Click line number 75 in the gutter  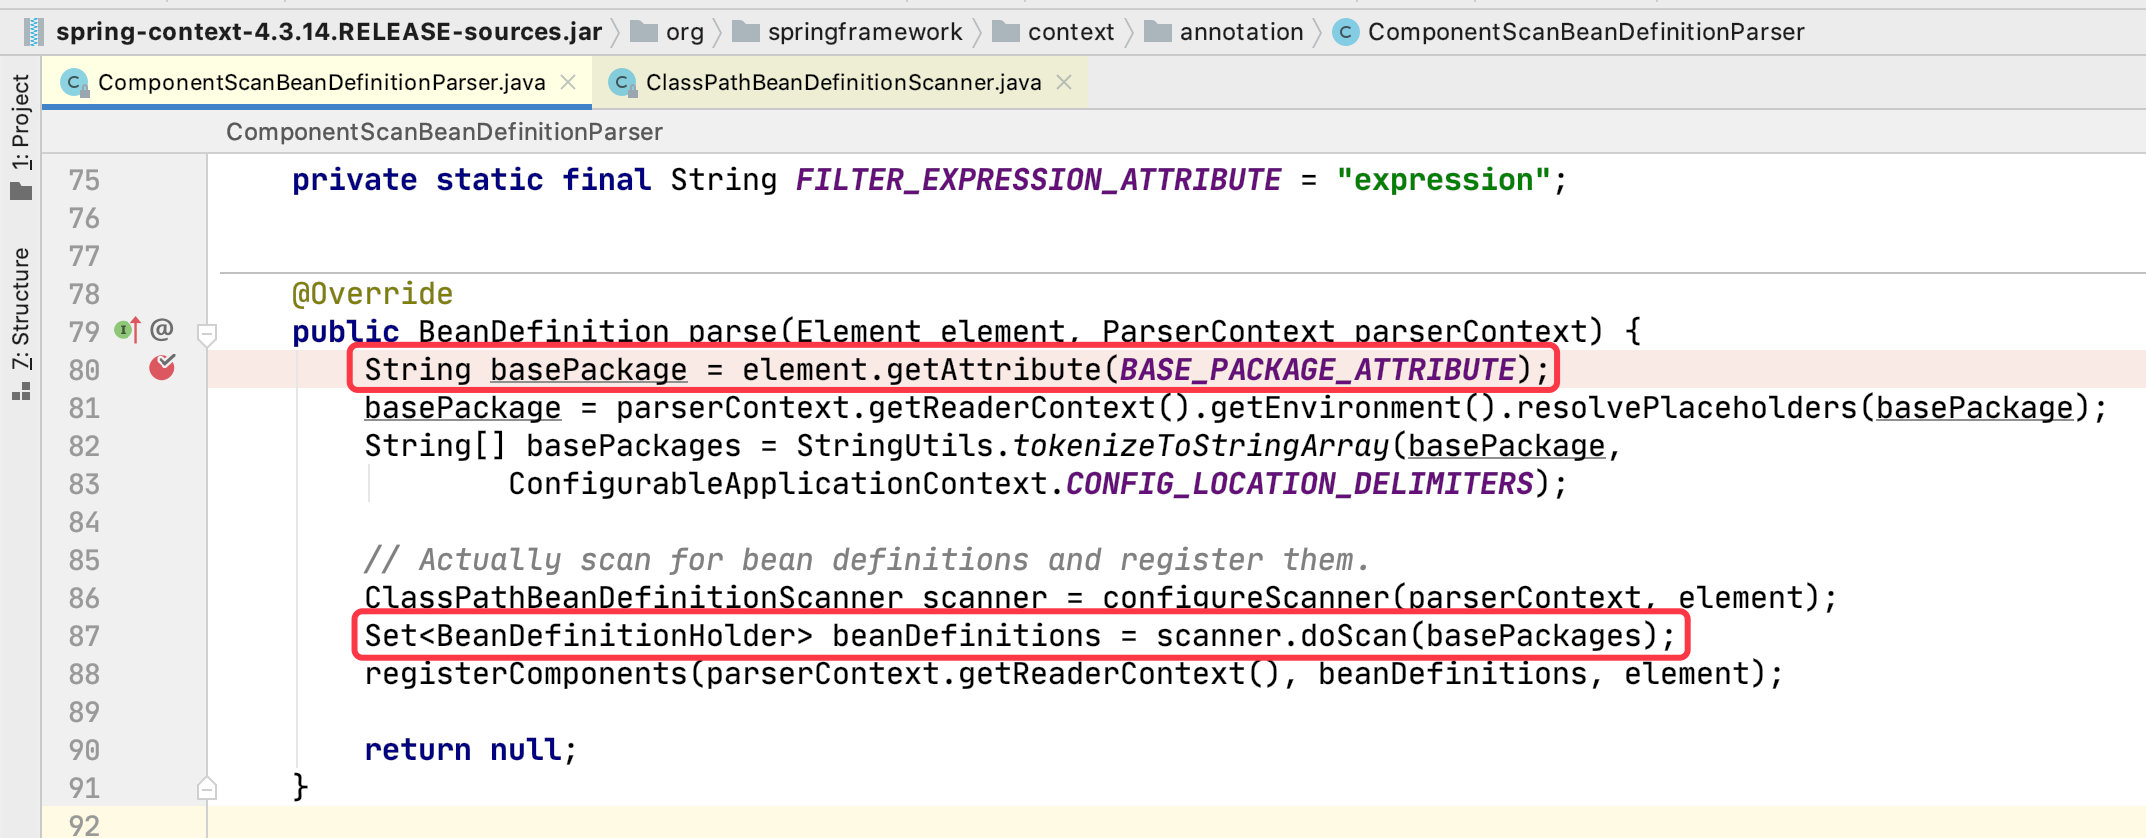[x=85, y=180]
